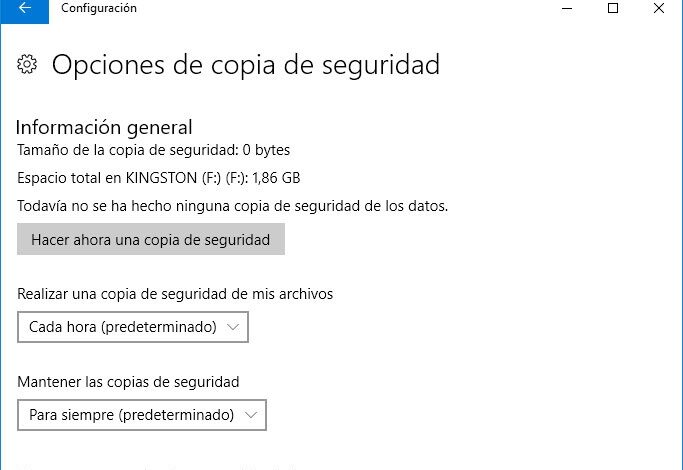Select the Información general section heading
The image size is (683, 470).
click(104, 127)
